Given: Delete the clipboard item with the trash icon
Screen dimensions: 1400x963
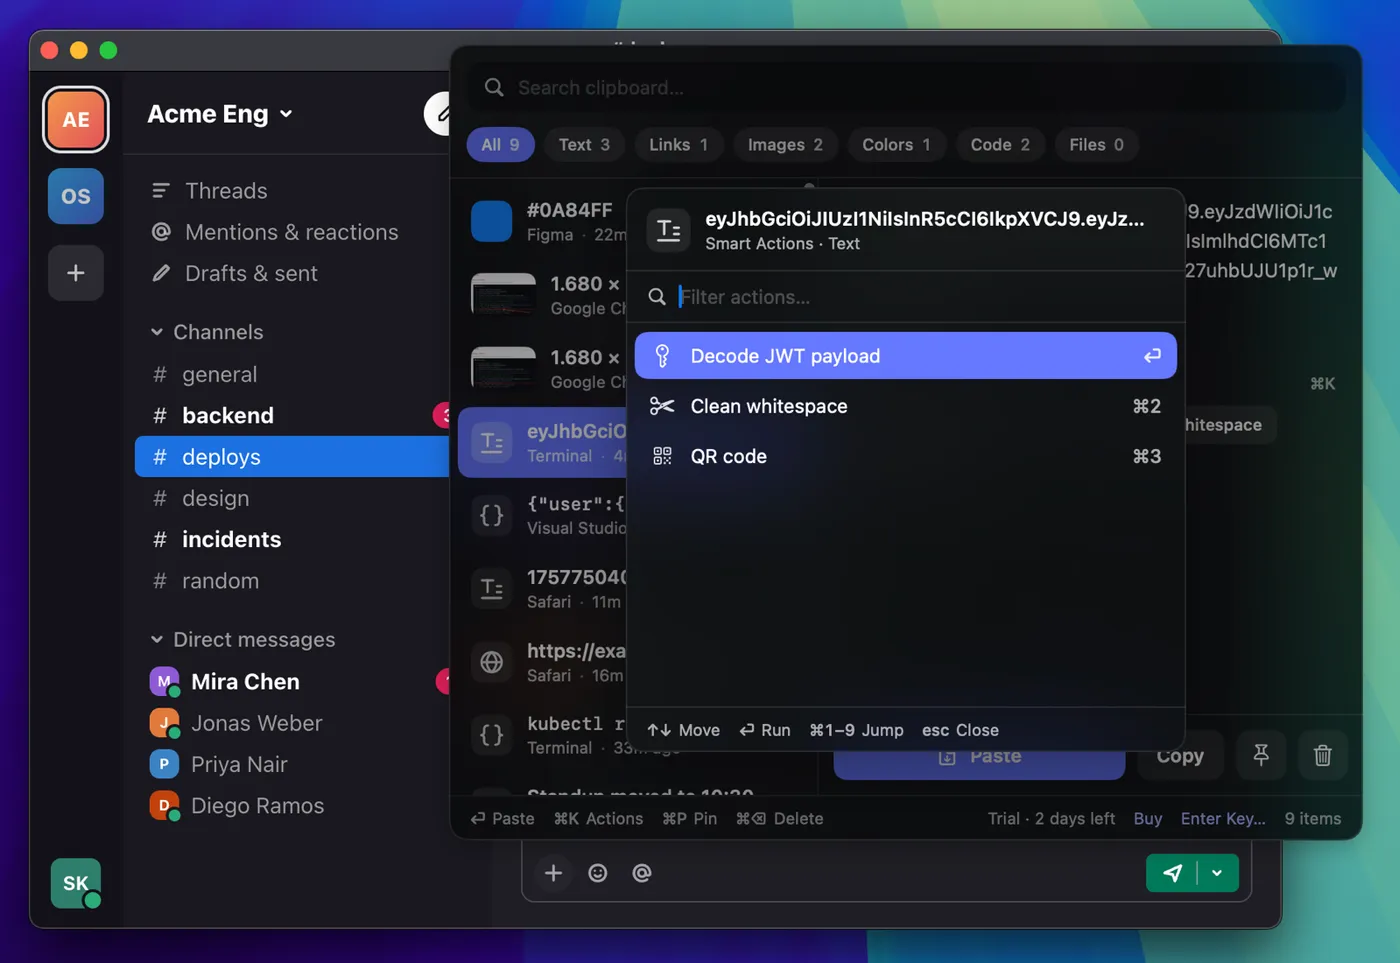Looking at the screenshot, I should point(1322,755).
